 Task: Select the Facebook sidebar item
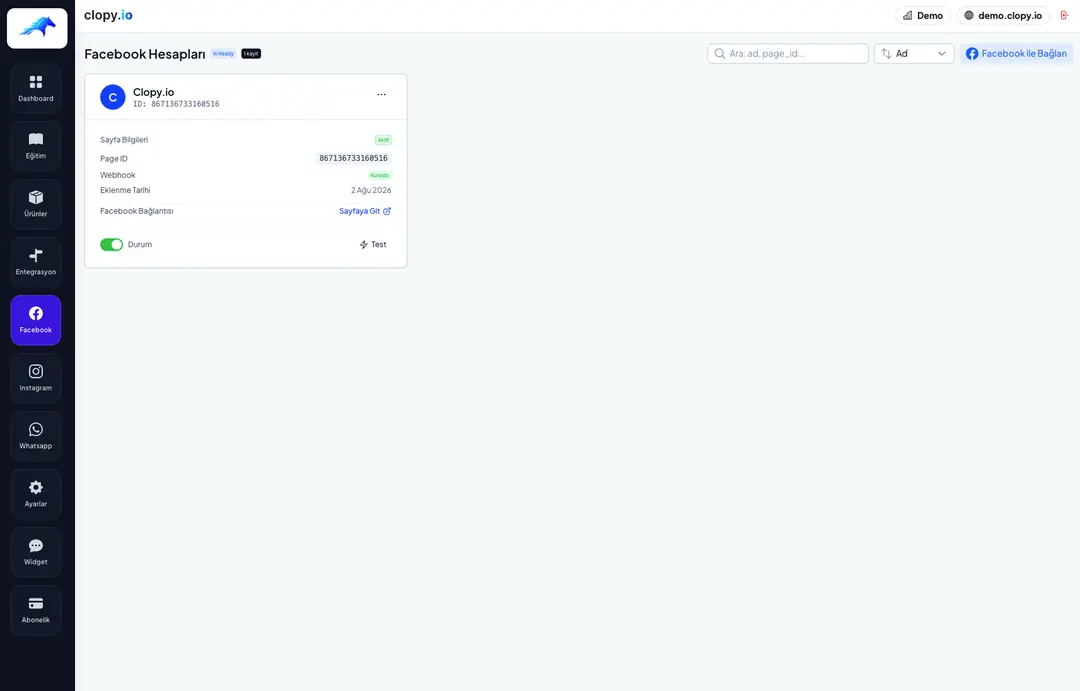pos(36,320)
